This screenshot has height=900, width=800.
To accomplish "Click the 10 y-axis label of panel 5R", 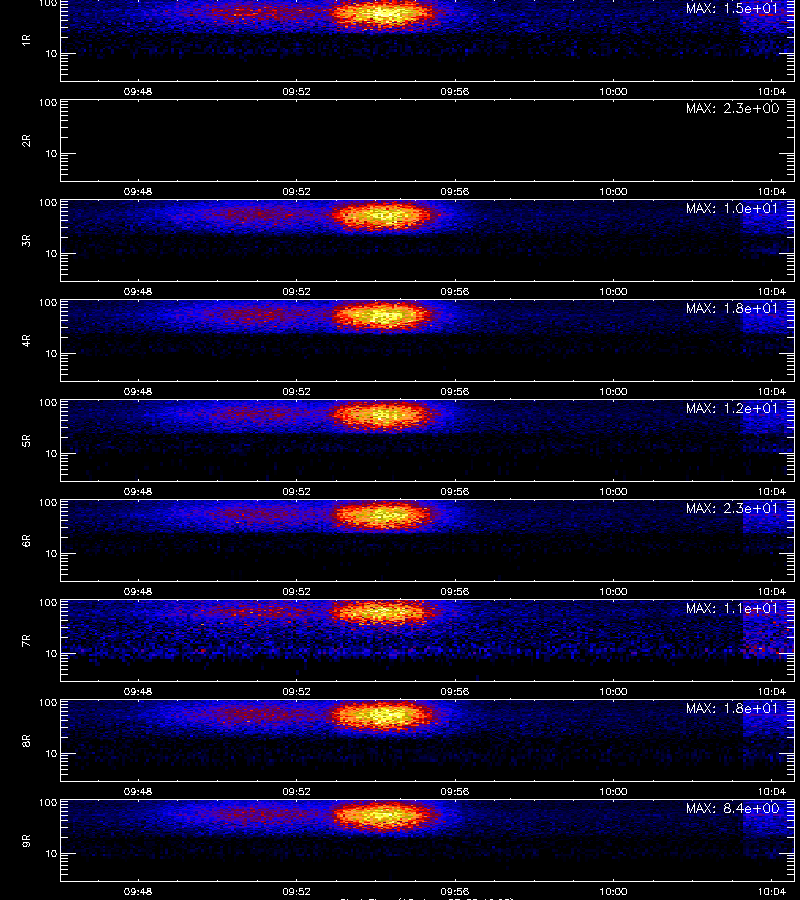I will (x=51, y=453).
